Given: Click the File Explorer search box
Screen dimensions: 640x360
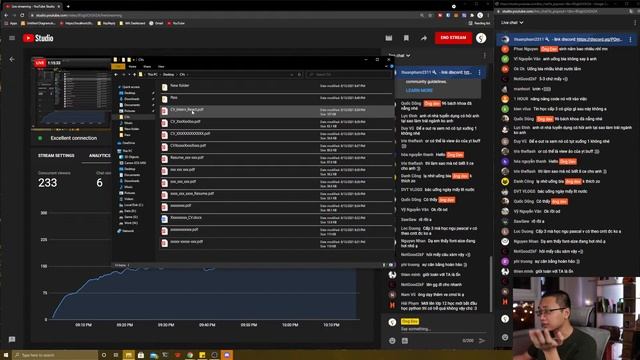Looking at the screenshot, I should [349, 75].
